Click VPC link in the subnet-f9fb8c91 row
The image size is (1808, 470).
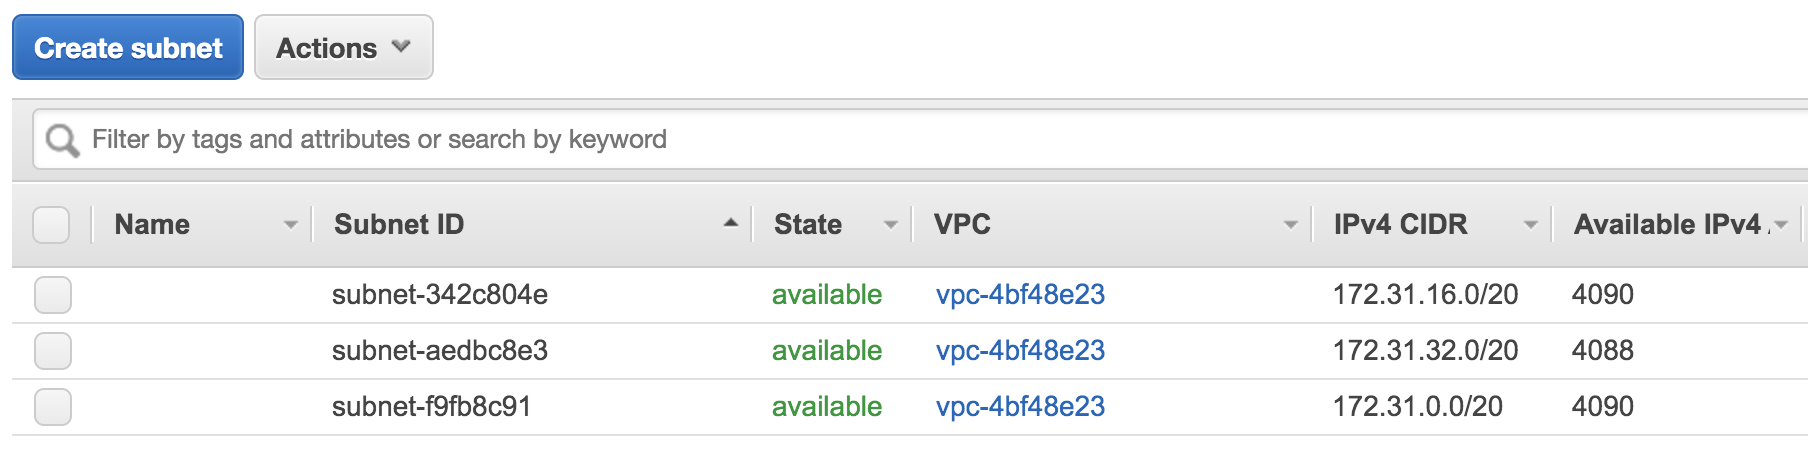coord(1020,407)
